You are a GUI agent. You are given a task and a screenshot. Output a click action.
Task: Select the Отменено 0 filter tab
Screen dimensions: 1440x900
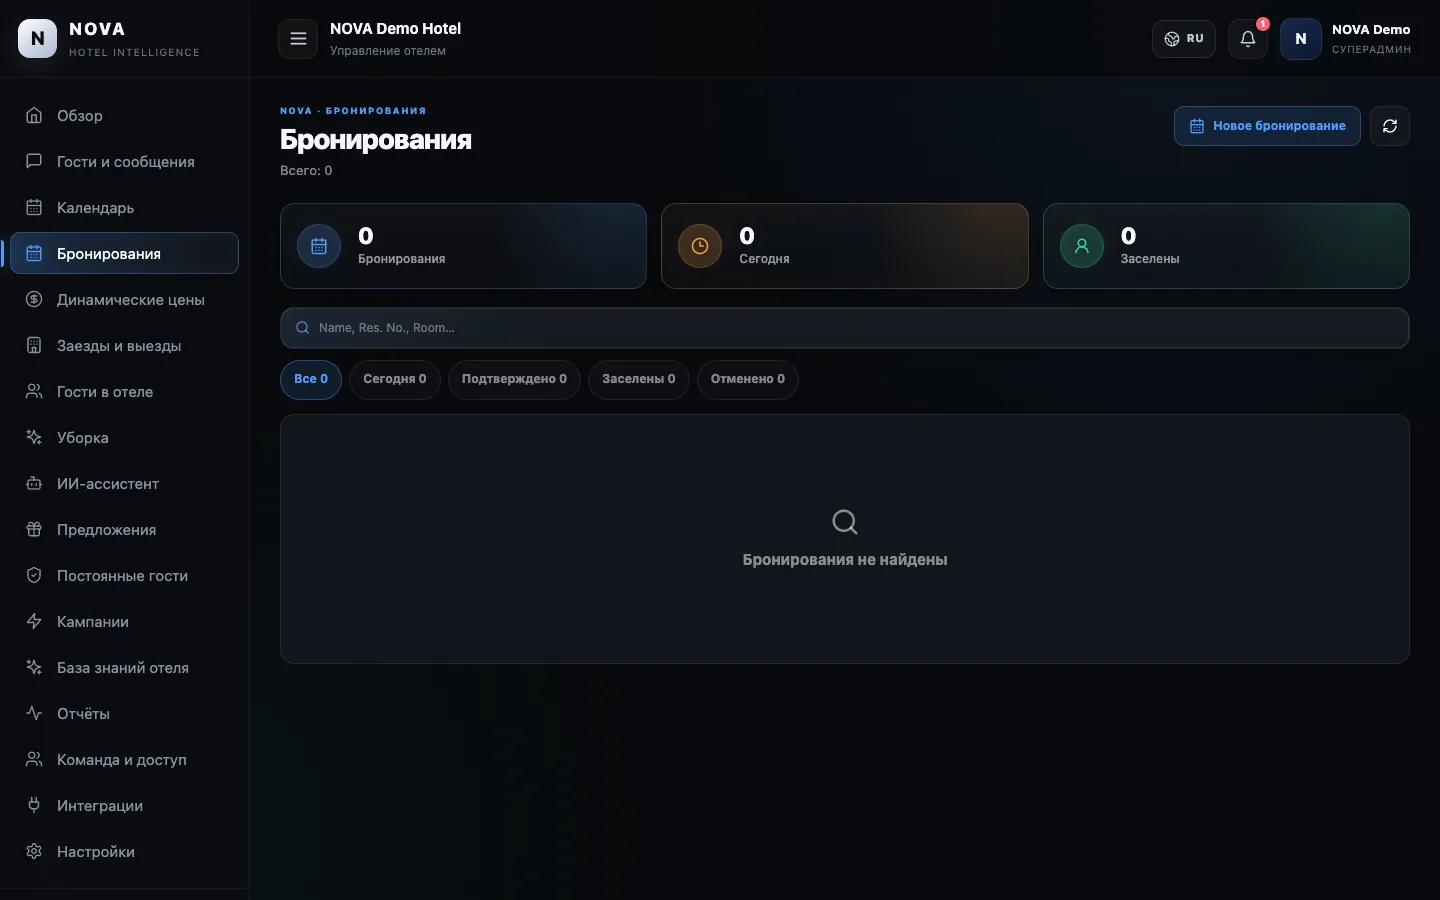point(748,380)
